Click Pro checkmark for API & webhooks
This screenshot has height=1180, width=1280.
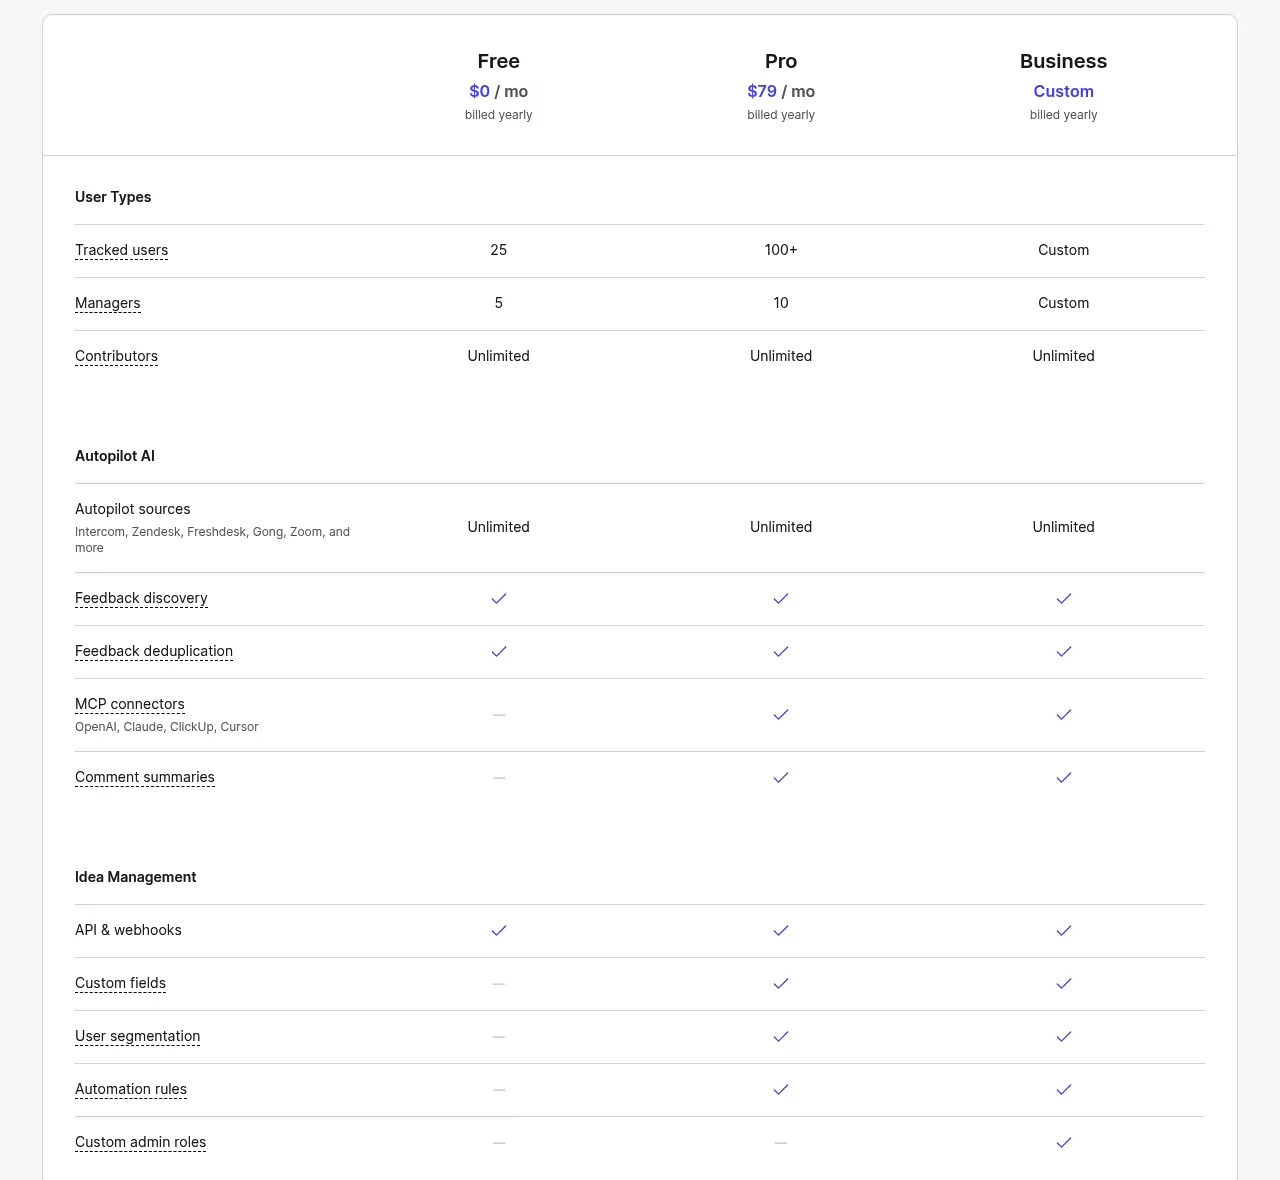(781, 930)
